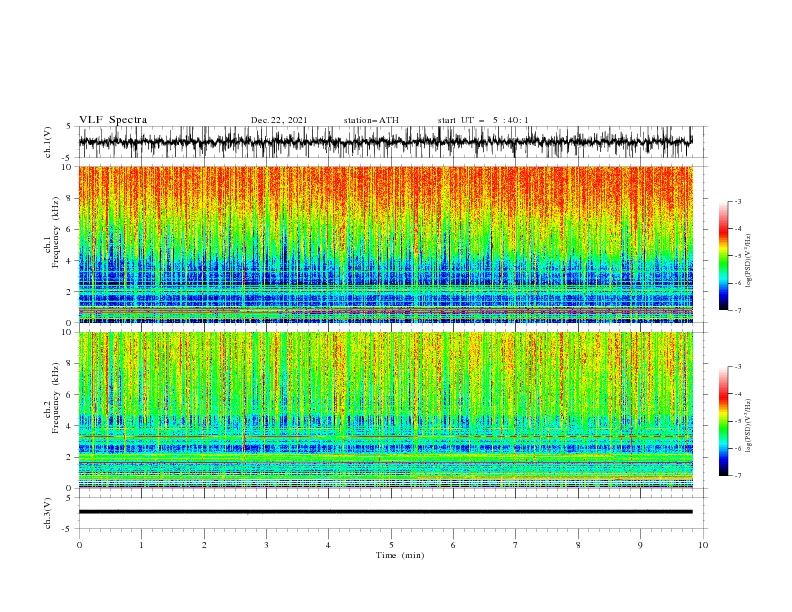Click the 'ch.3(V)' axis label
Screen dimensions: 792x612
(48, 513)
